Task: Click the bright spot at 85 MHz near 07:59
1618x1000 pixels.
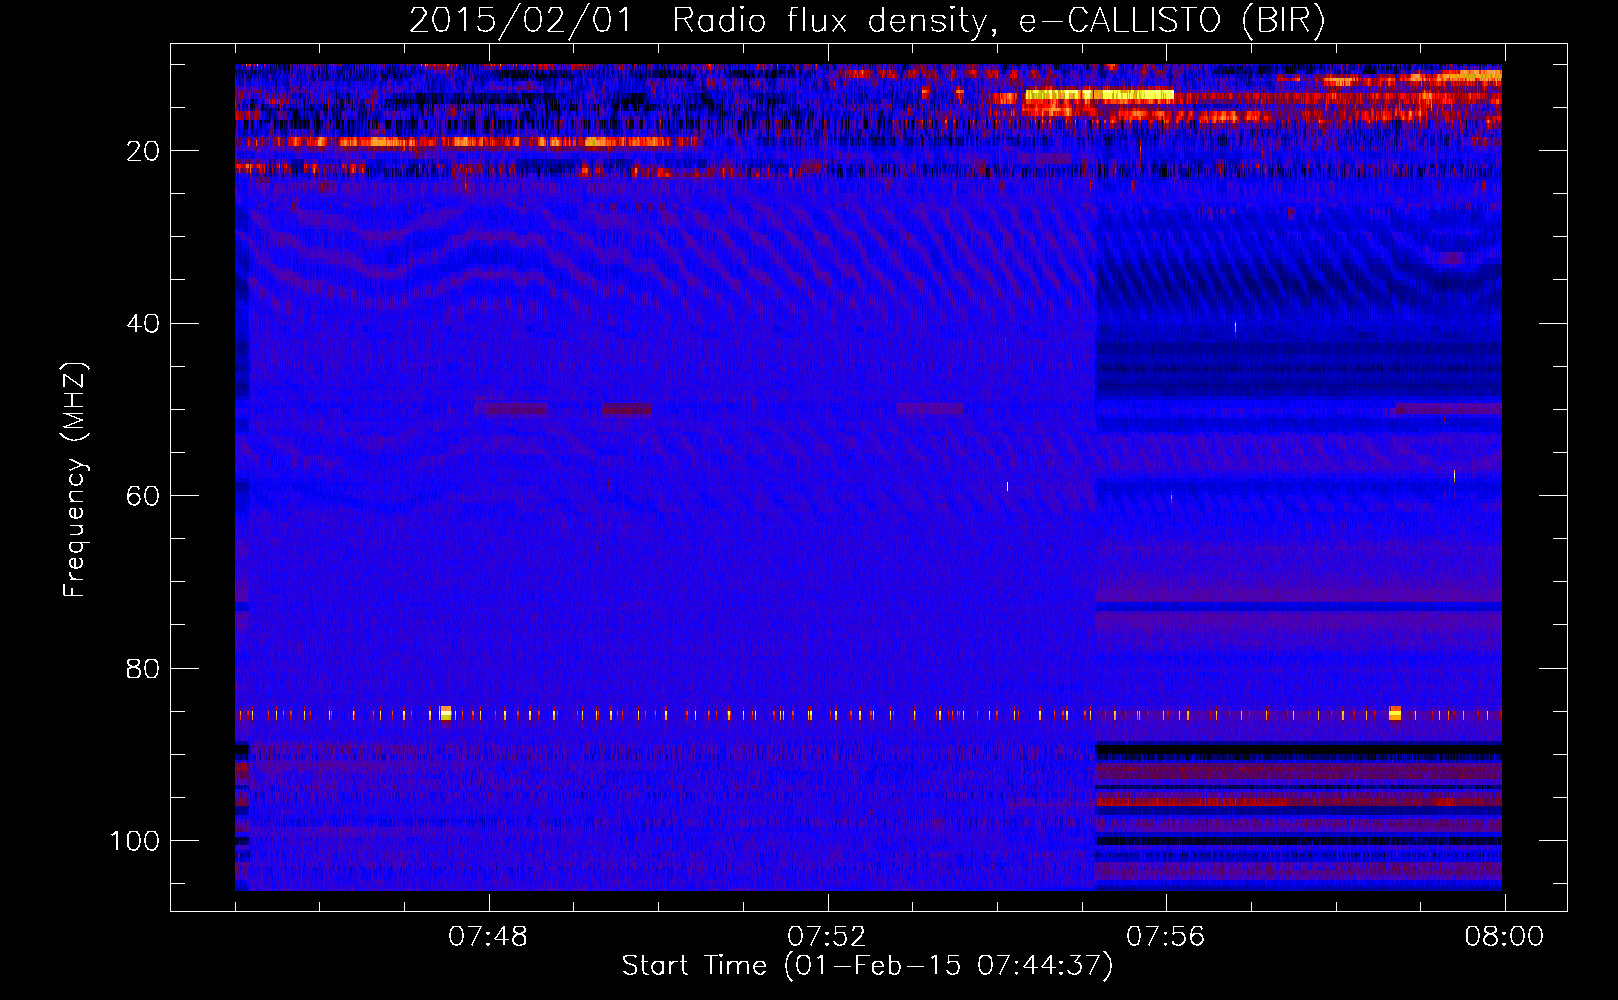Action: click(1395, 714)
